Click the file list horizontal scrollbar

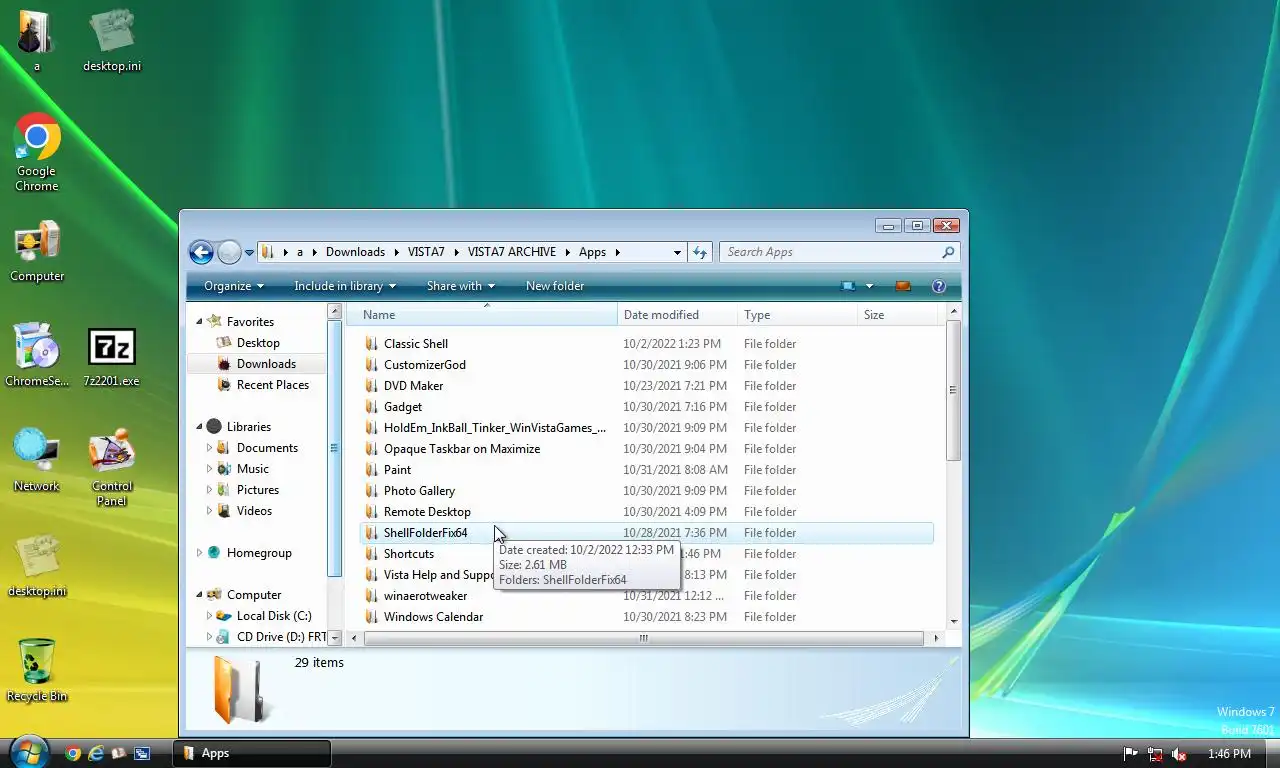(643, 638)
